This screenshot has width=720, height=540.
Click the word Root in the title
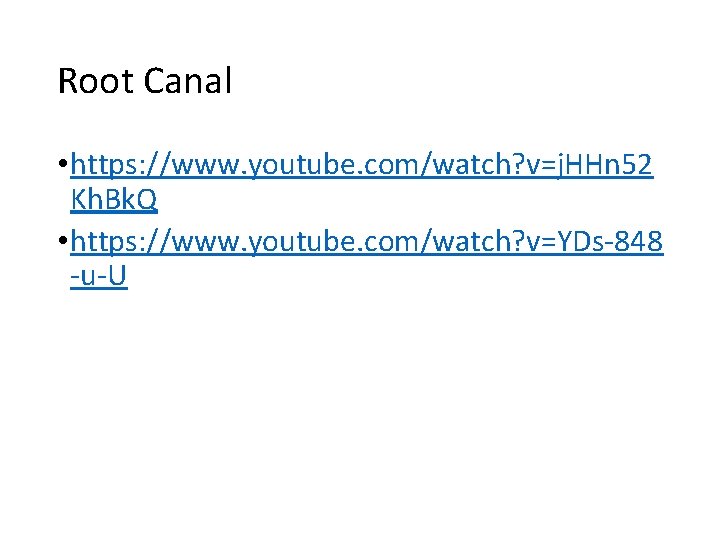point(96,81)
